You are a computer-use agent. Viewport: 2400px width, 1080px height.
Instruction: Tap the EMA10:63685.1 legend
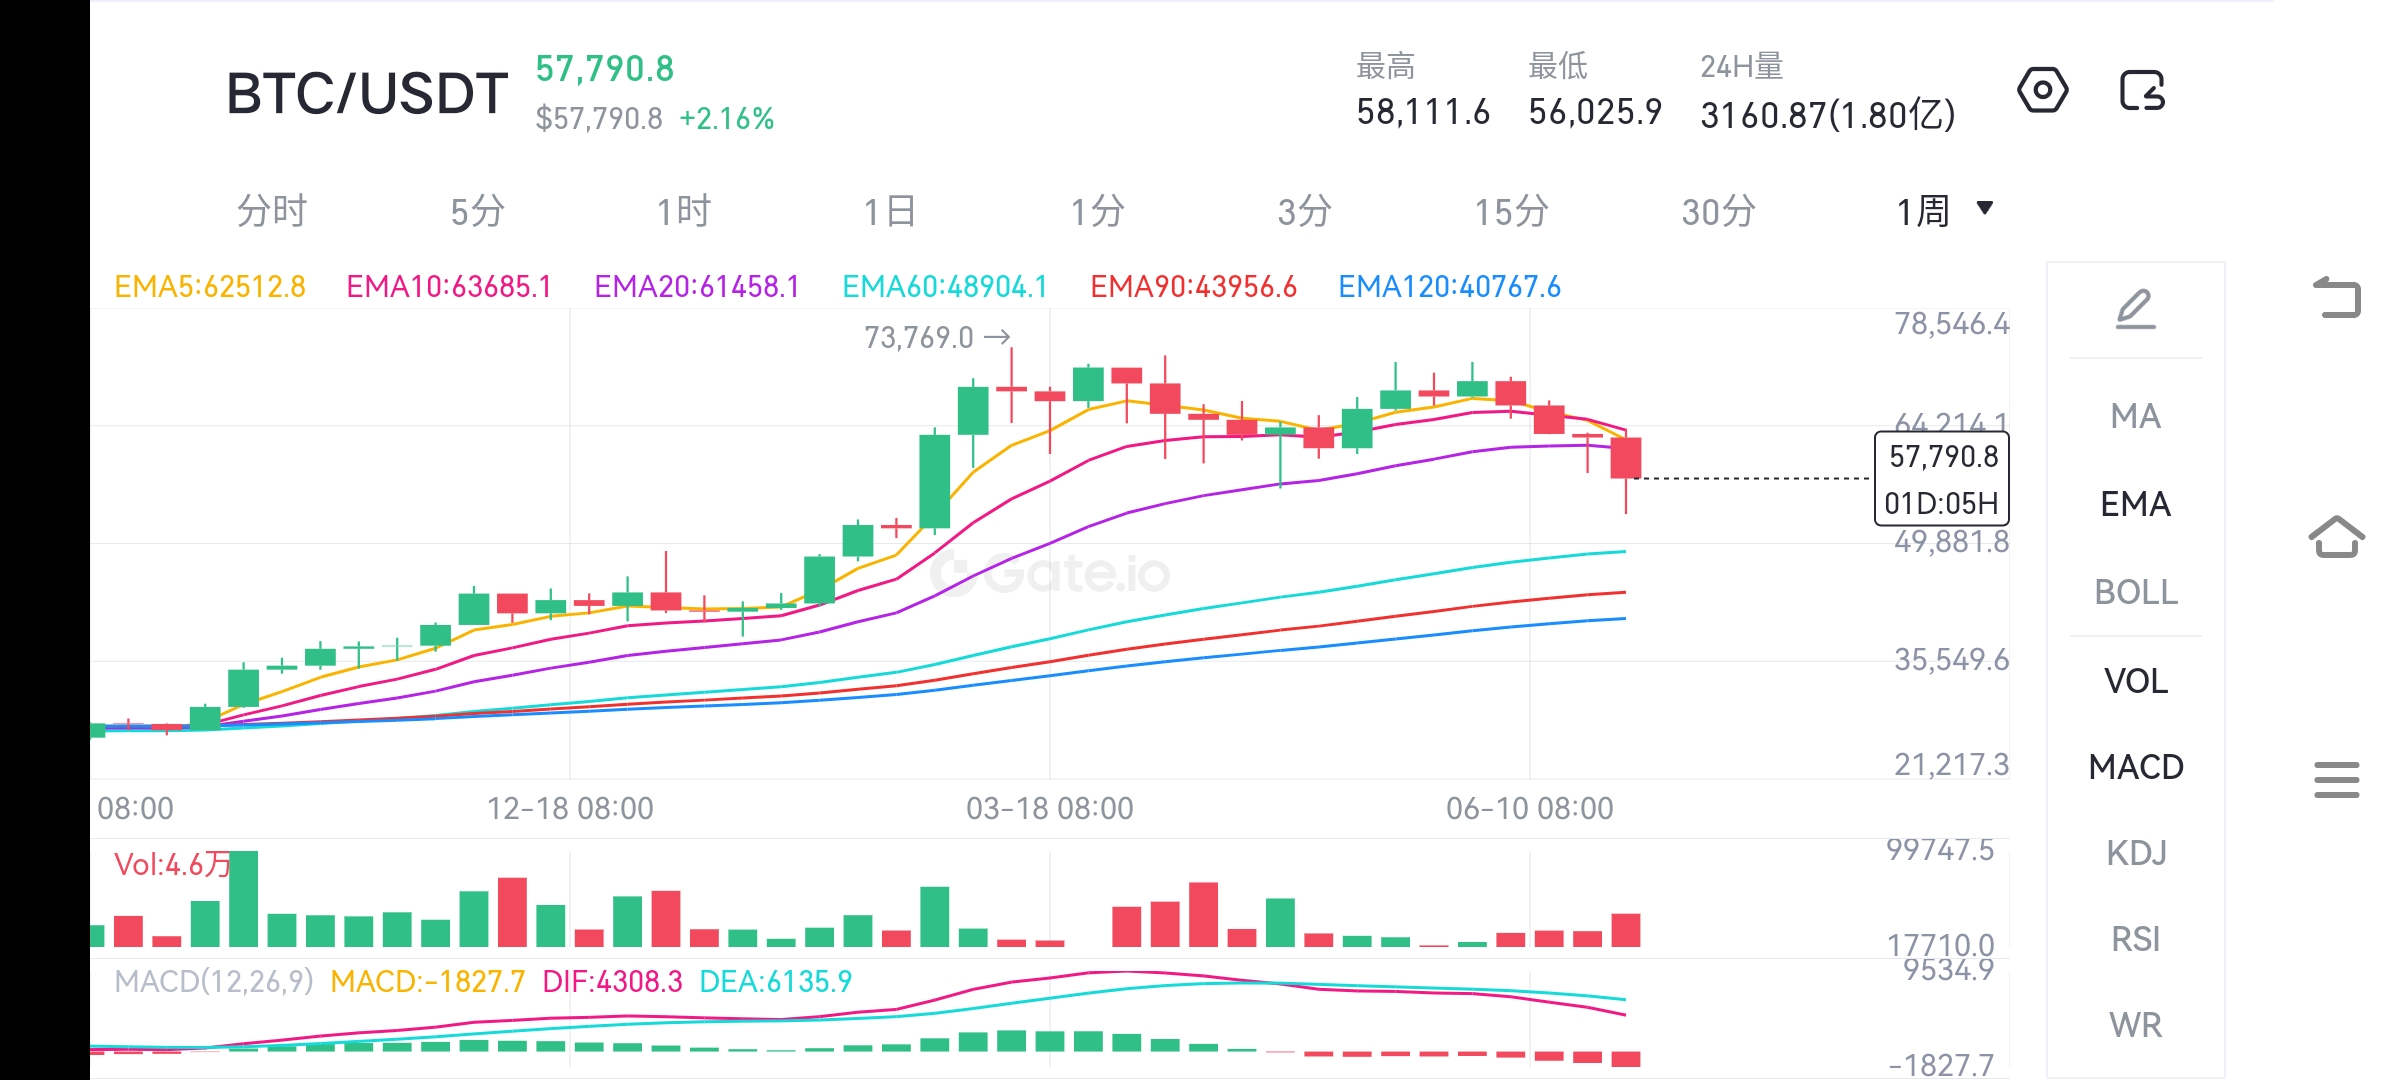(449, 287)
